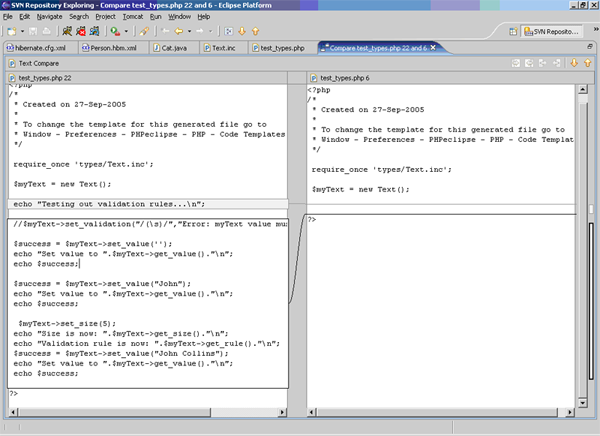Toggle the main toolbar Ignore White Space icon
Image resolution: width=600 pixels, height=436 pixels.
[x=229, y=31]
